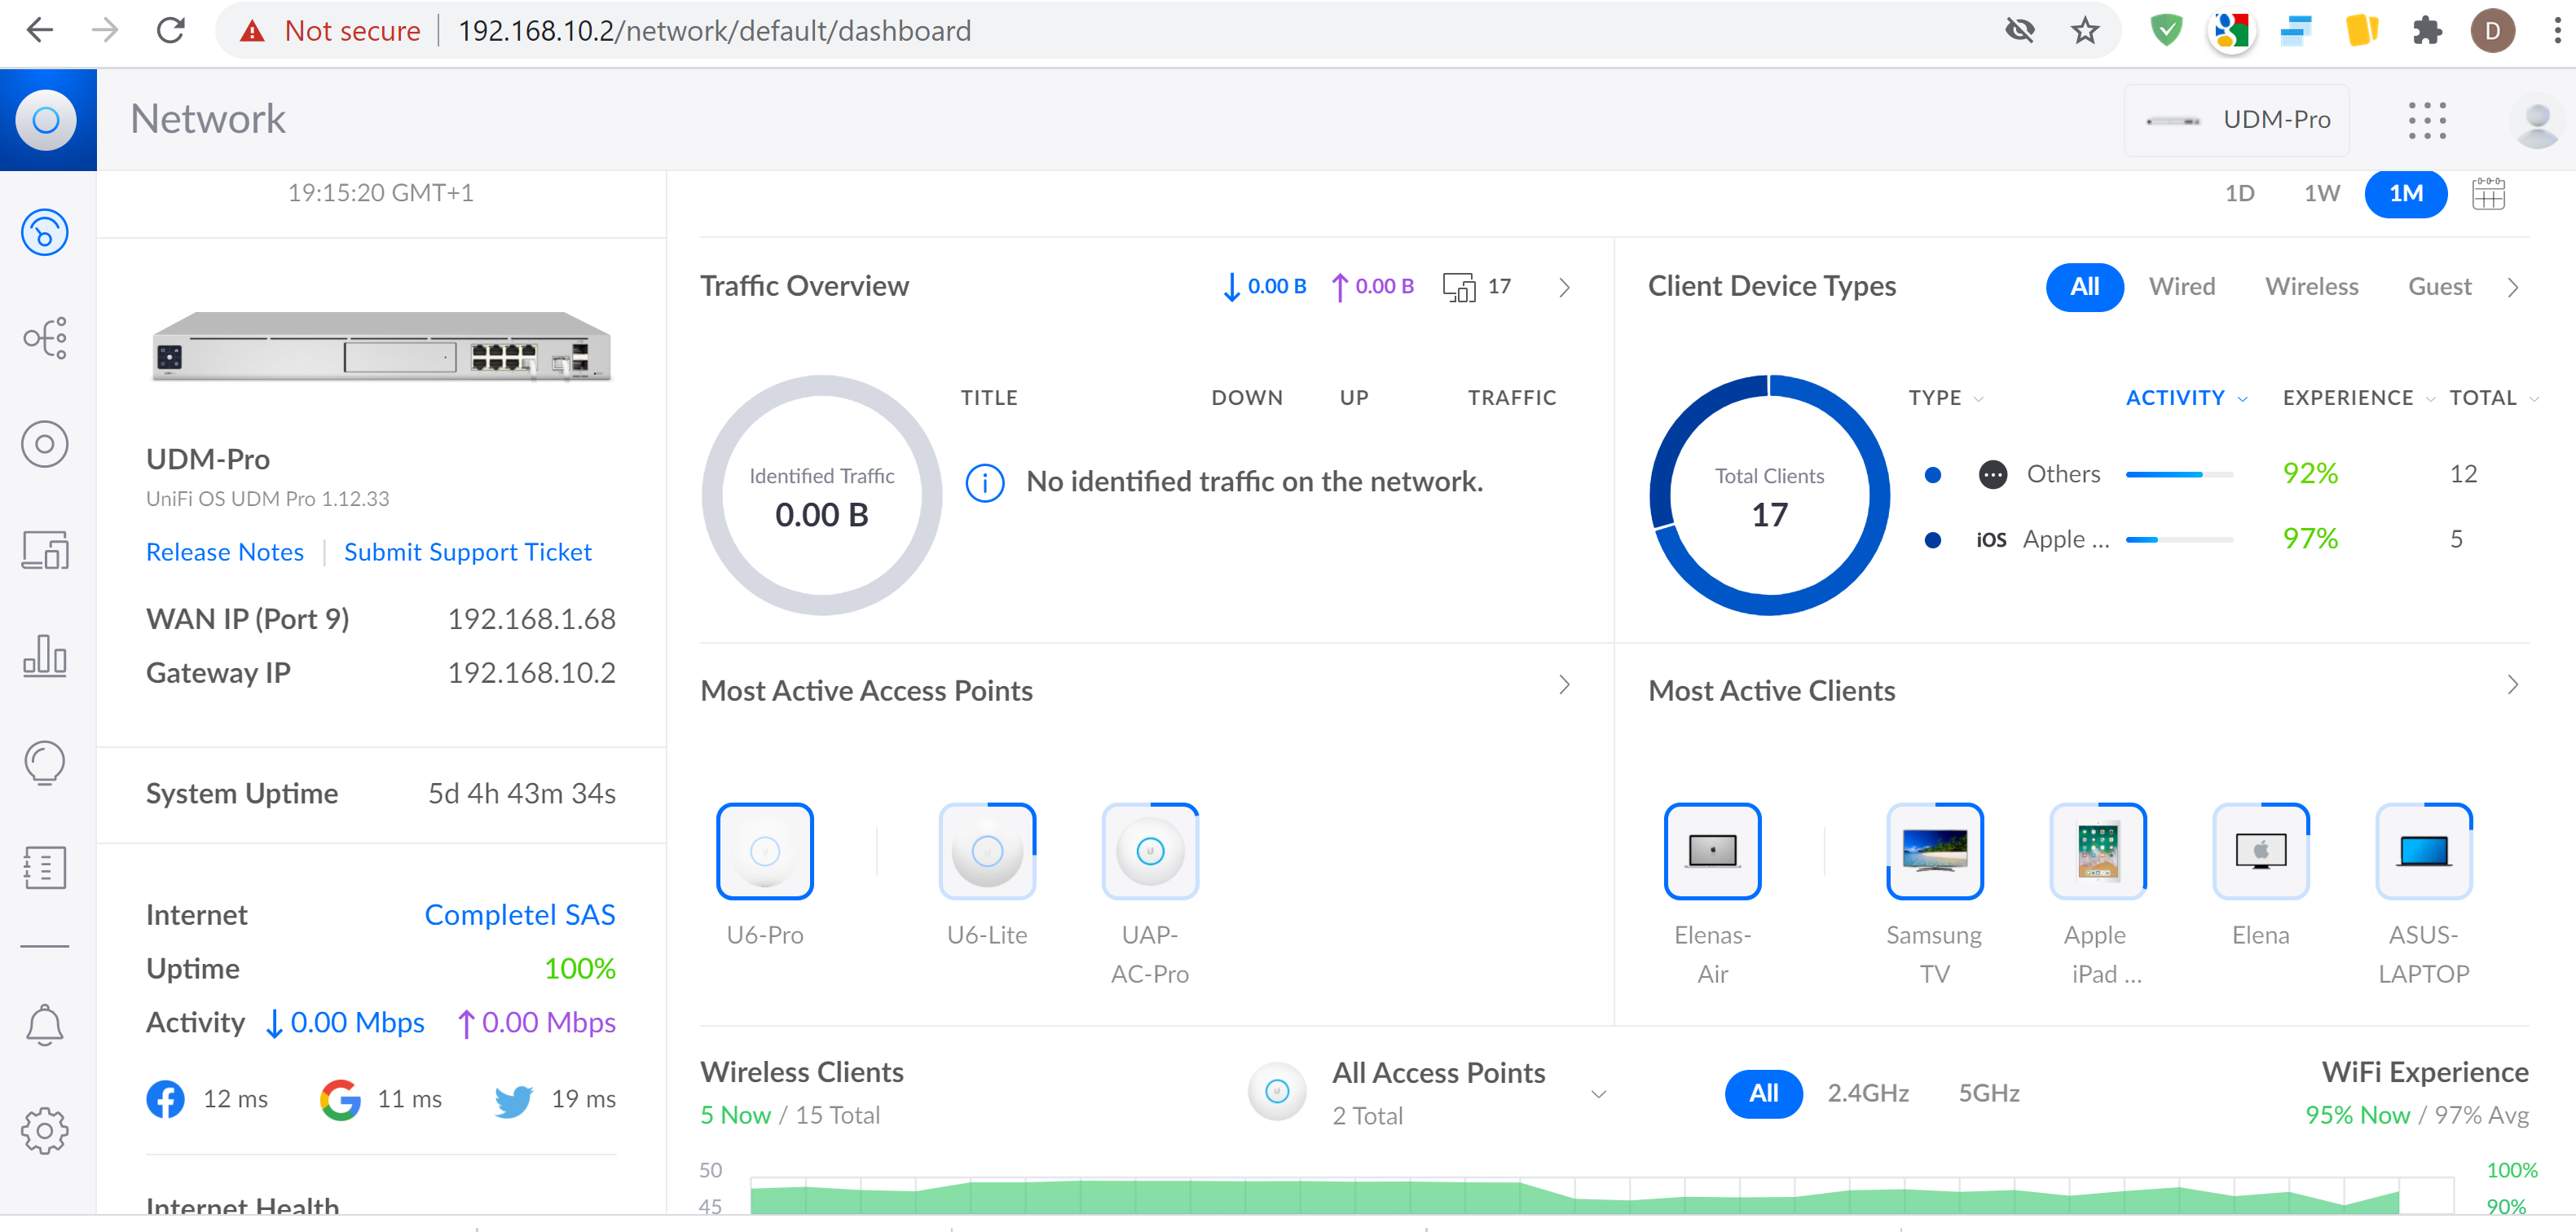Click the Not secure site warning

(329, 31)
